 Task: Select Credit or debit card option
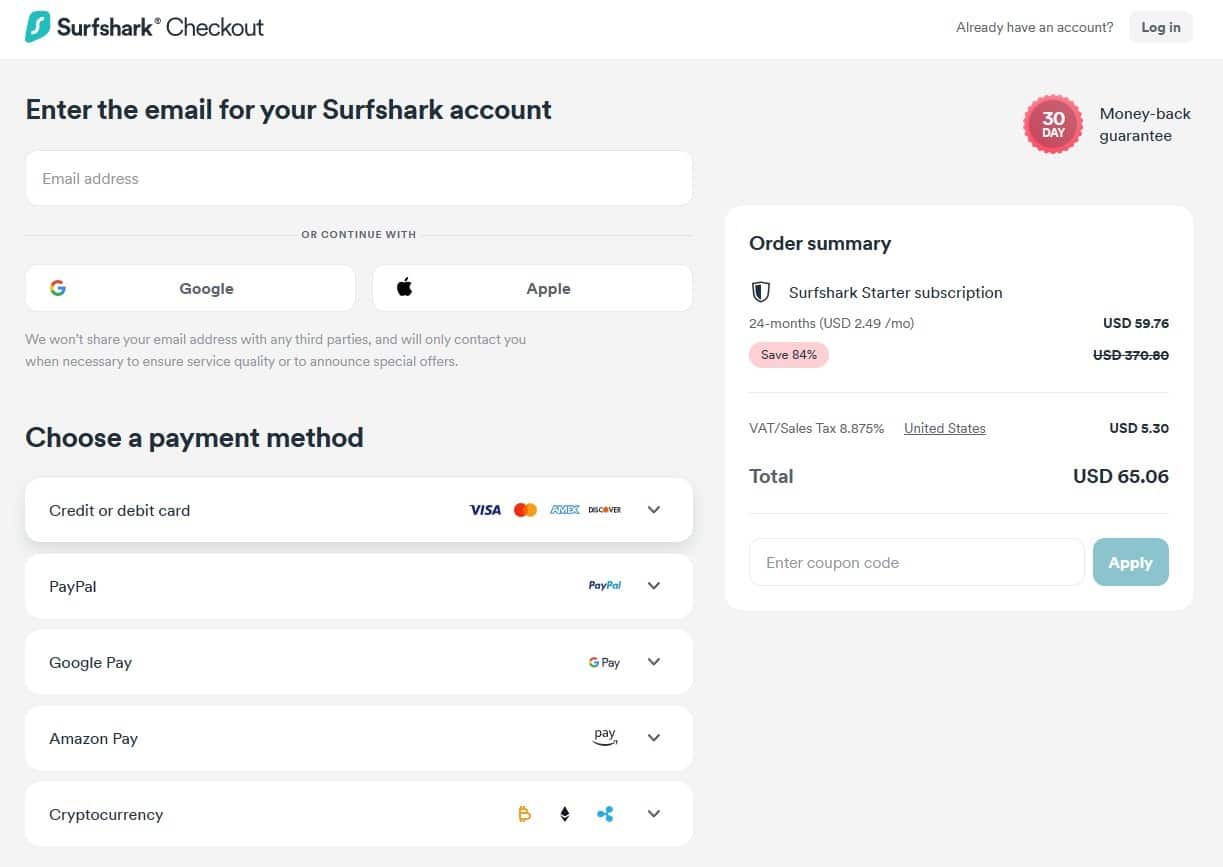coord(359,510)
